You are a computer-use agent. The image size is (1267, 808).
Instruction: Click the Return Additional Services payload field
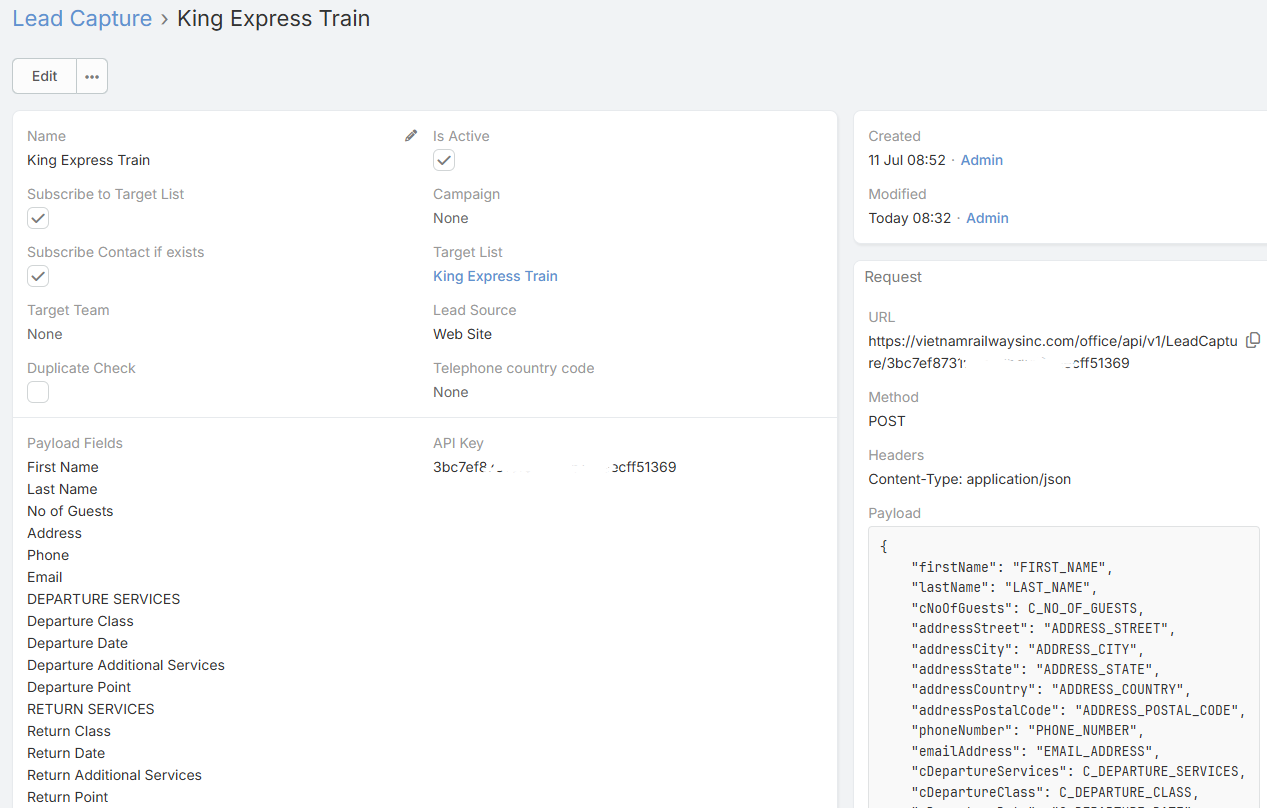coord(114,775)
